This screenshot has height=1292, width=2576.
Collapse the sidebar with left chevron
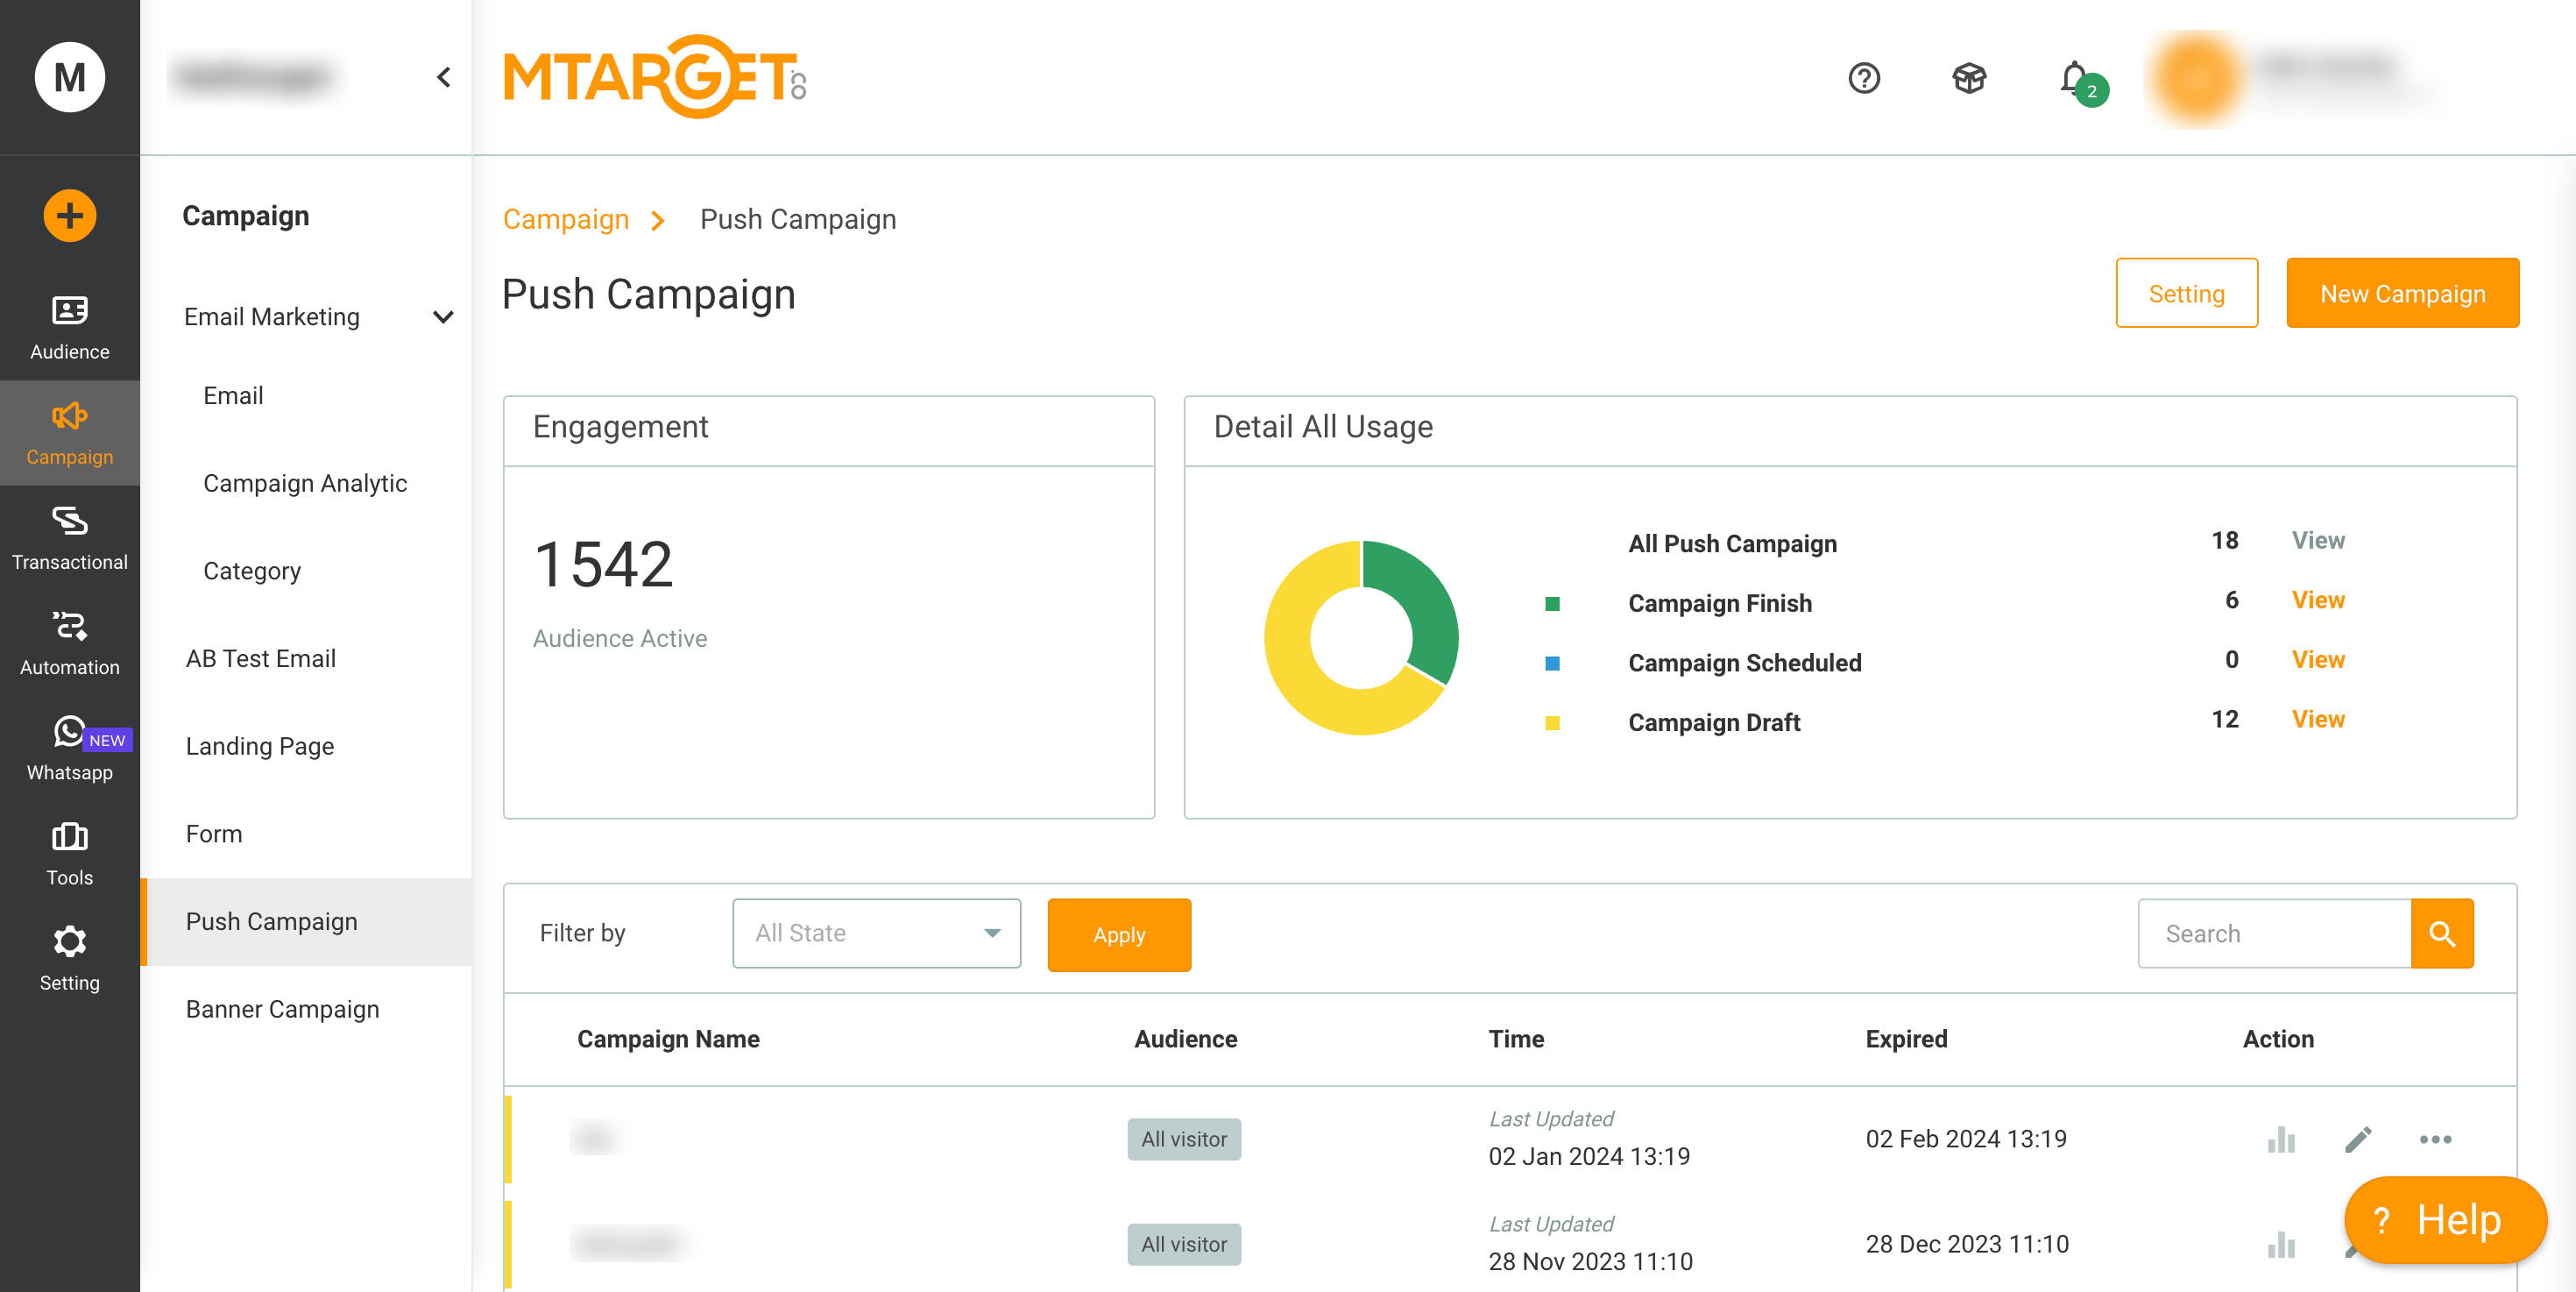444,77
